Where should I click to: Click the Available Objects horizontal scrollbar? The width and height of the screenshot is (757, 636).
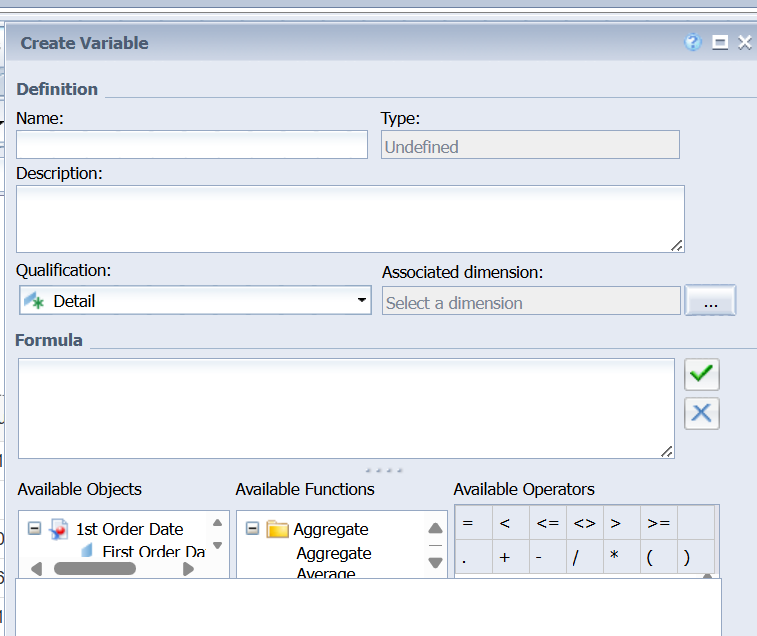(x=95, y=568)
